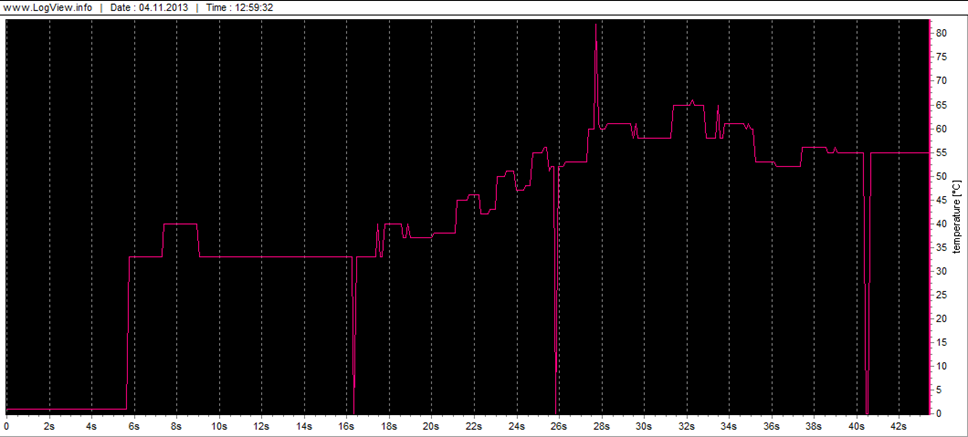Screen dimensions: 968x437
Task: Click the Time 12:59:32 header text
Action: tap(239, 8)
